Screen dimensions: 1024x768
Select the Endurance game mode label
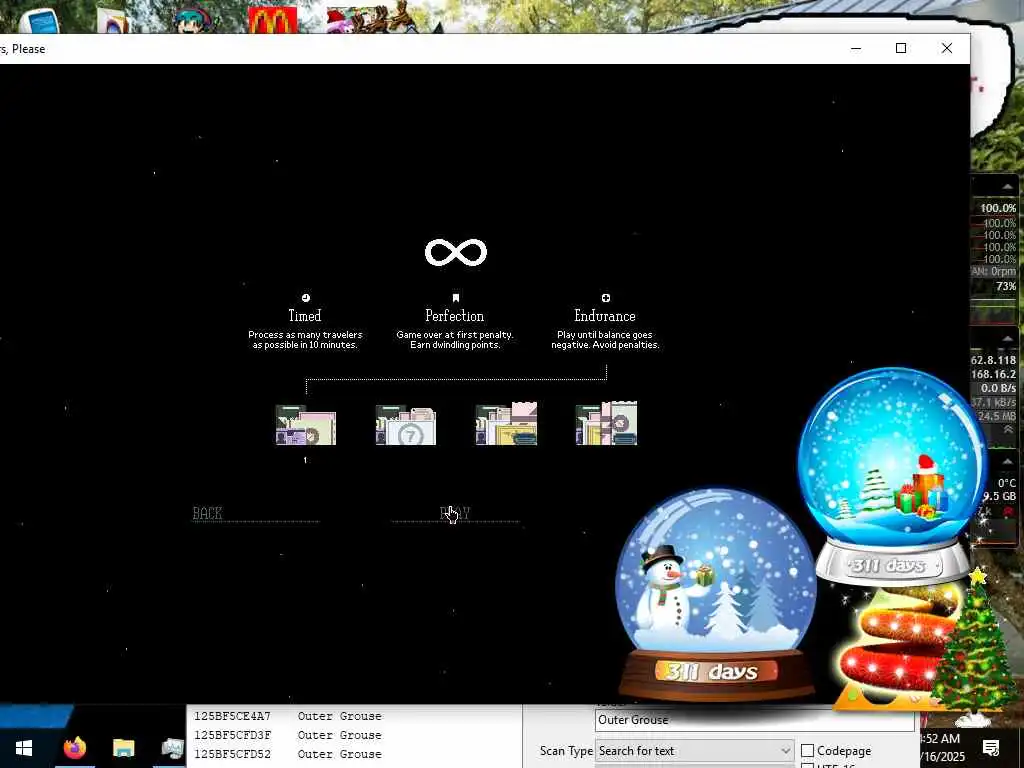pyautogui.click(x=605, y=315)
